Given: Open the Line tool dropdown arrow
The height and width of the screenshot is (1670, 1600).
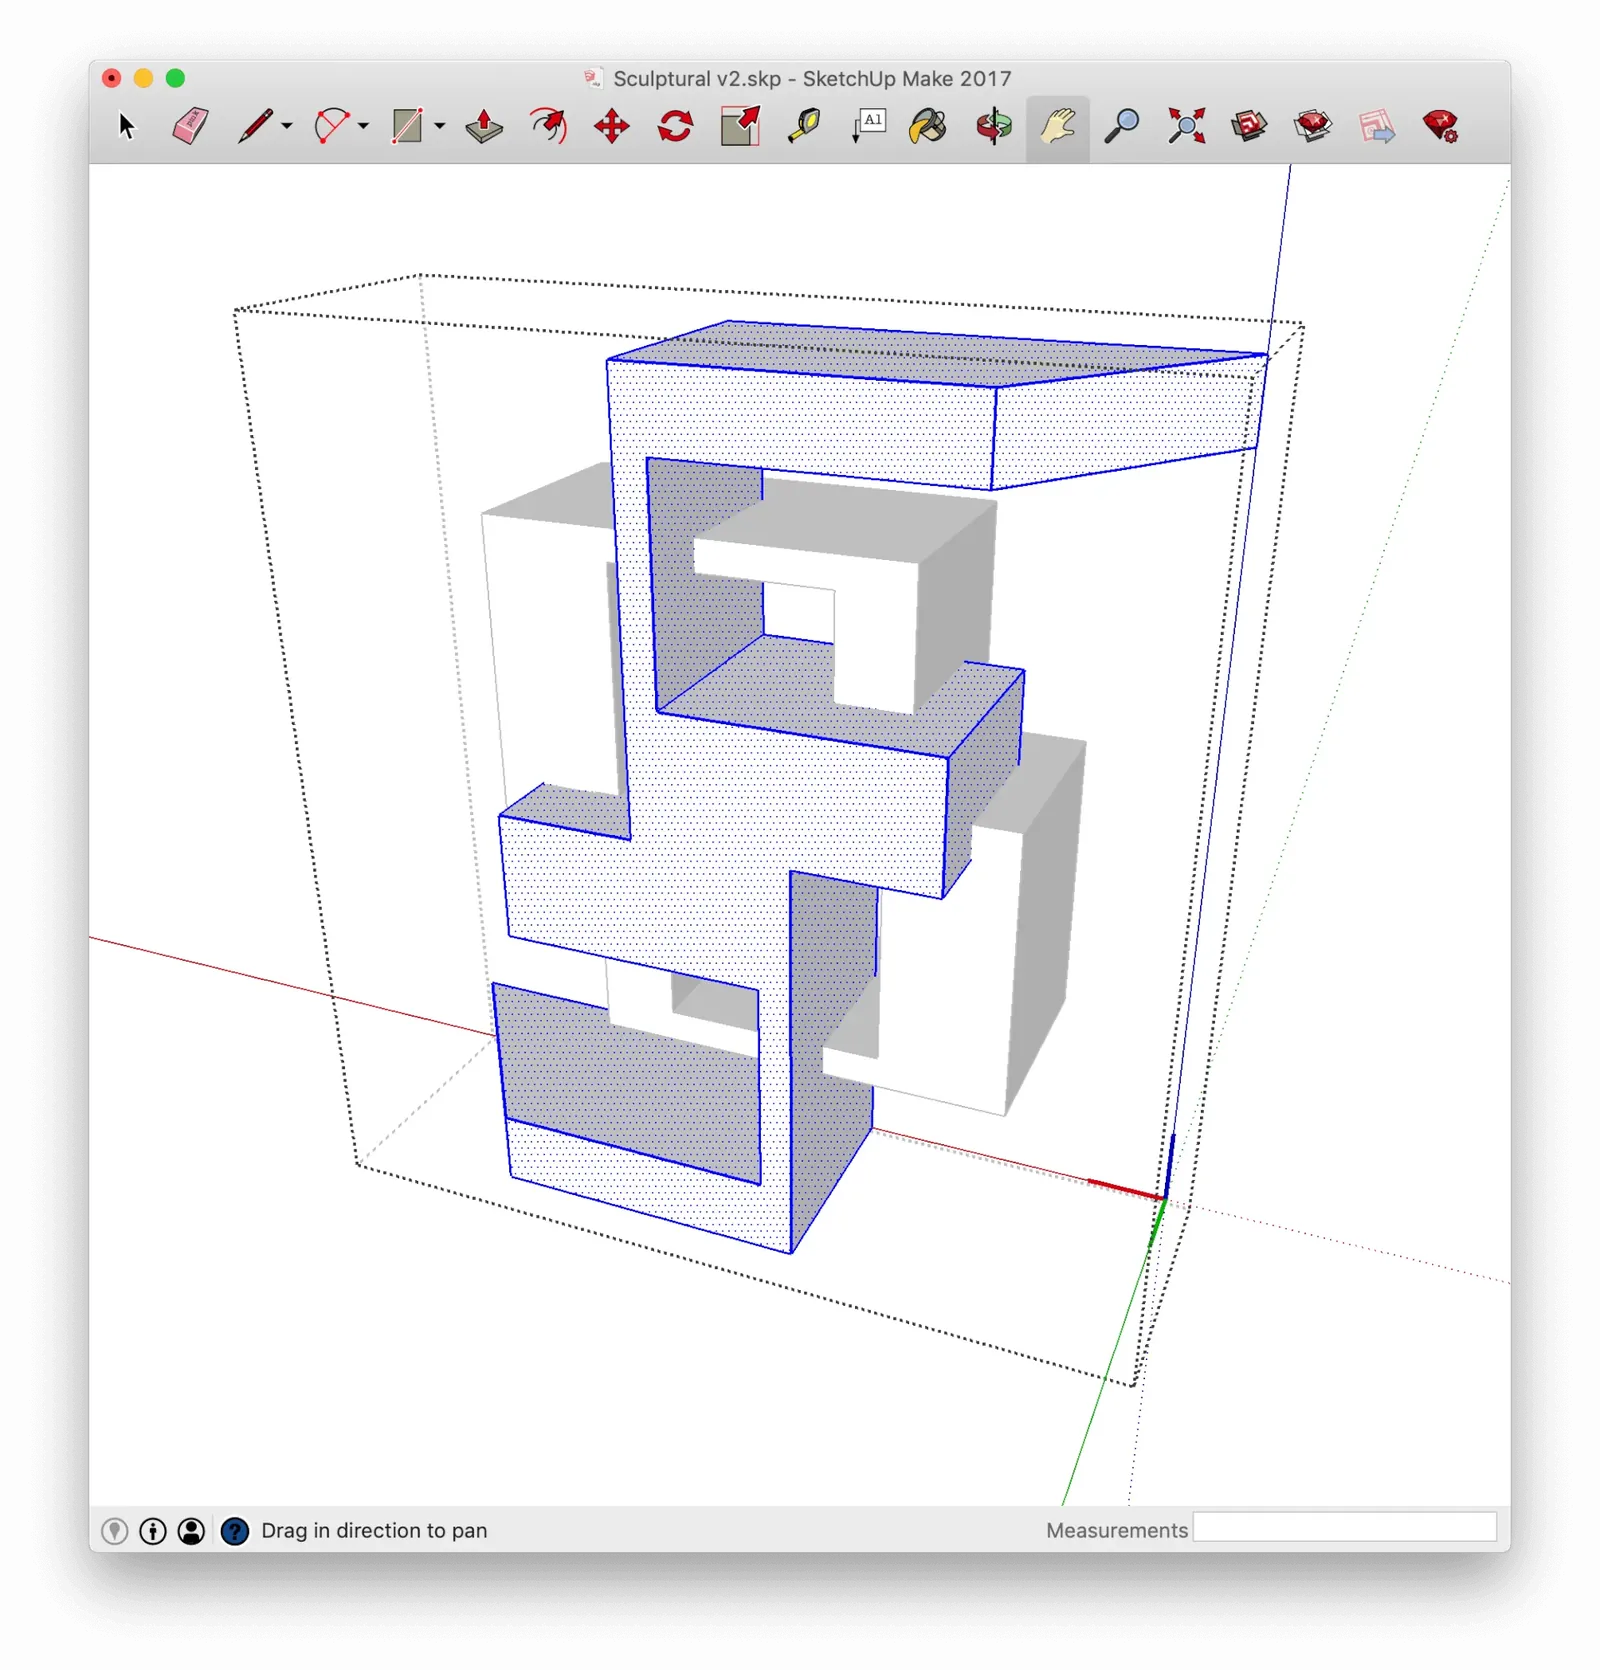Looking at the screenshot, I should [287, 126].
